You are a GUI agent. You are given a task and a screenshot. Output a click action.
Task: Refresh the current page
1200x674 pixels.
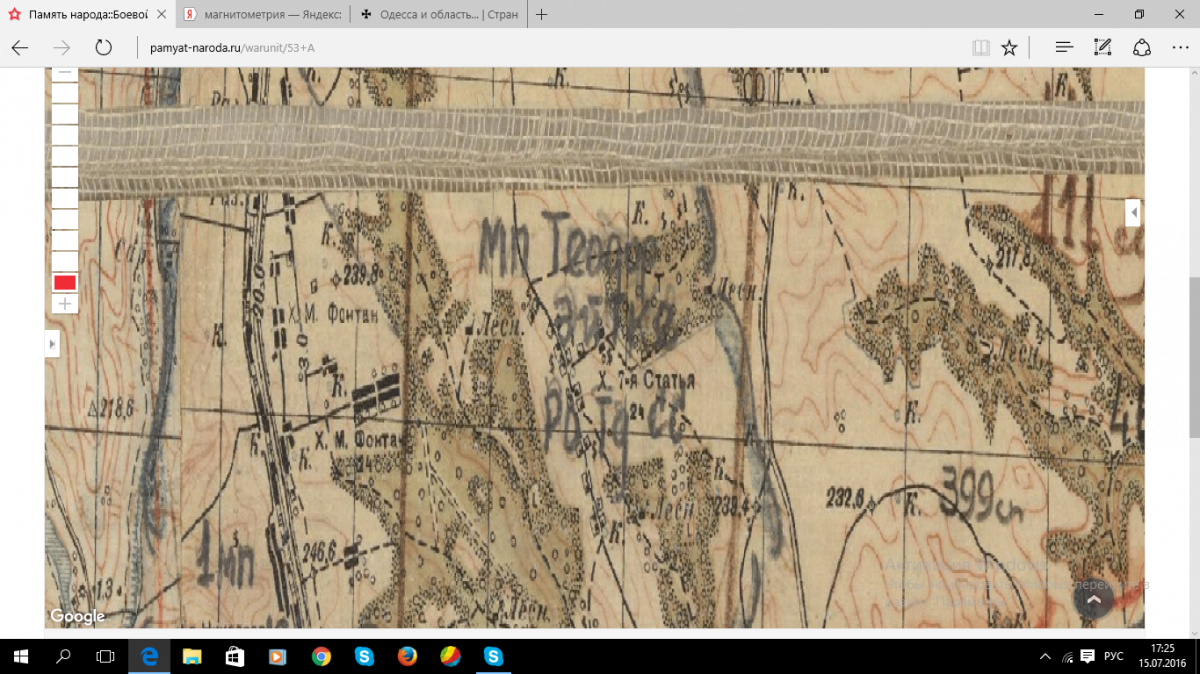click(x=103, y=47)
